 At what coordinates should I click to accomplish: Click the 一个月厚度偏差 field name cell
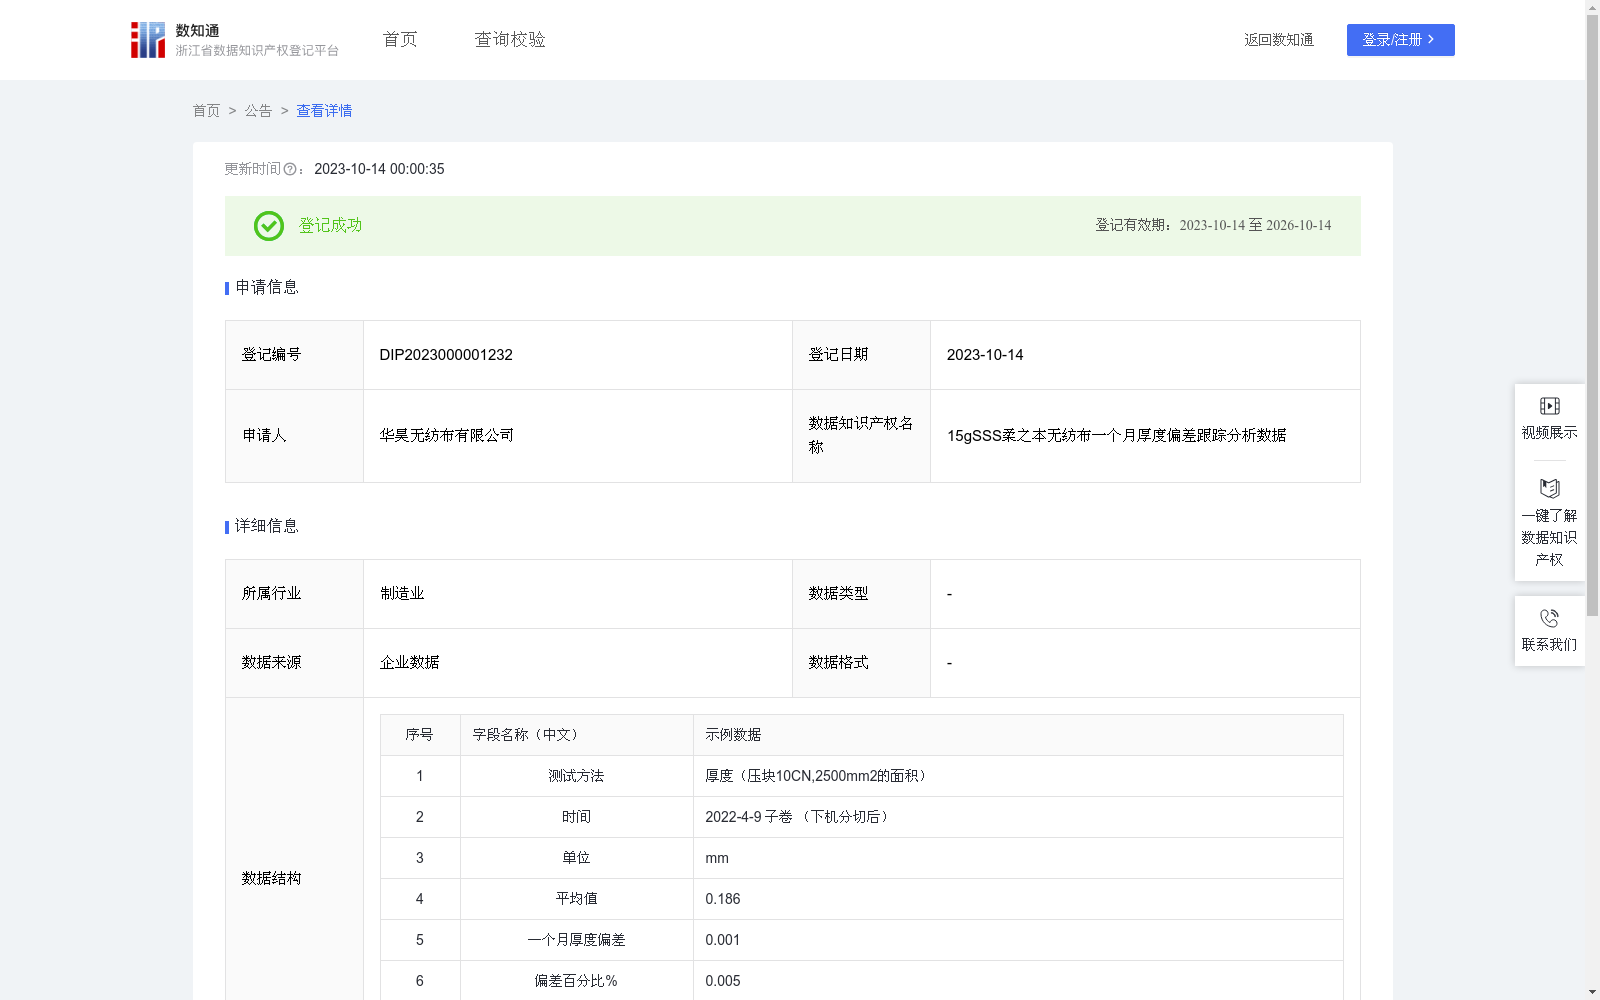(577, 940)
